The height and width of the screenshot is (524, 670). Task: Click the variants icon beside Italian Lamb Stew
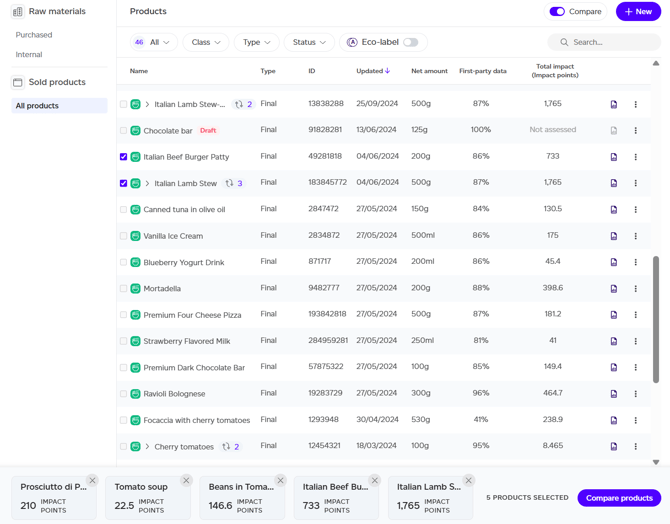coord(229,184)
